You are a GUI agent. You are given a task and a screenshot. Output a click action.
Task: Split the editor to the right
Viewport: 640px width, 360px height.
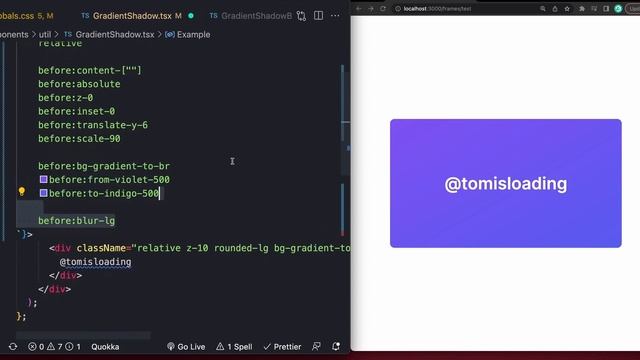click(x=318, y=16)
